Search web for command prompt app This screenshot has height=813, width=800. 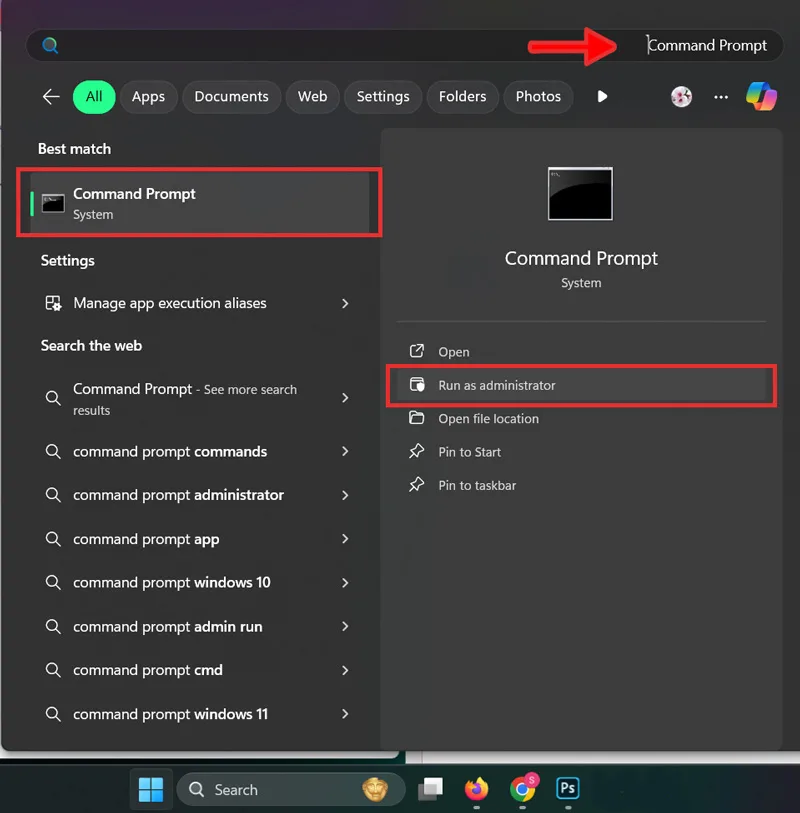pos(200,539)
